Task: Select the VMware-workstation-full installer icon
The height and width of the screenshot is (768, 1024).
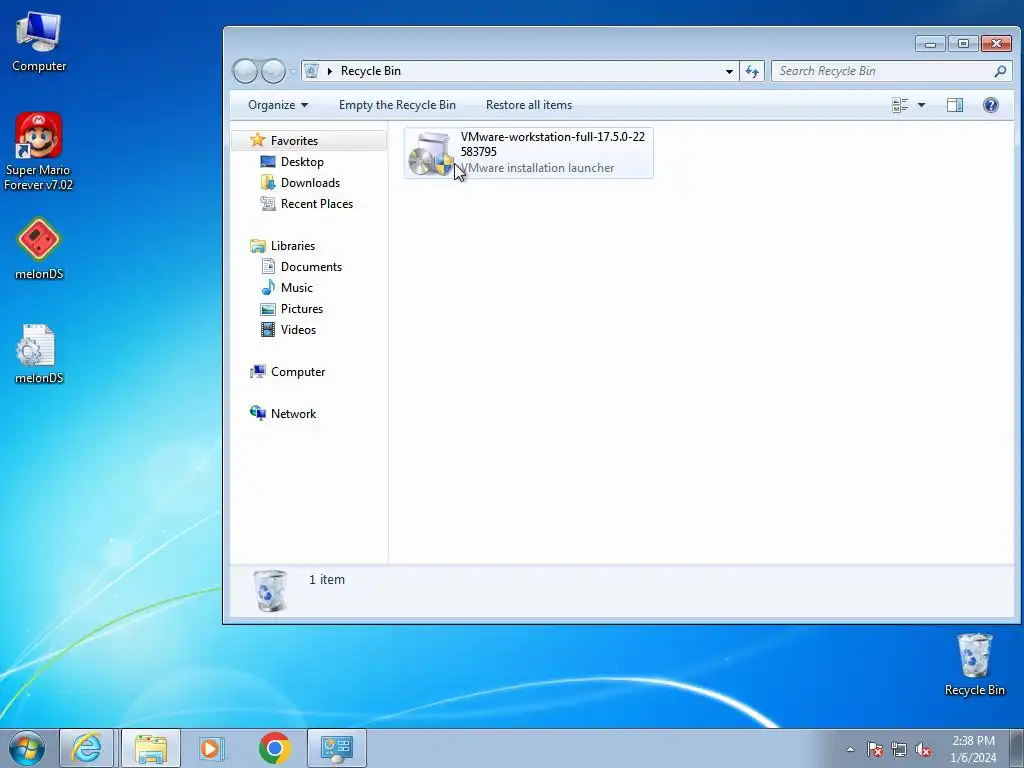Action: [430, 153]
